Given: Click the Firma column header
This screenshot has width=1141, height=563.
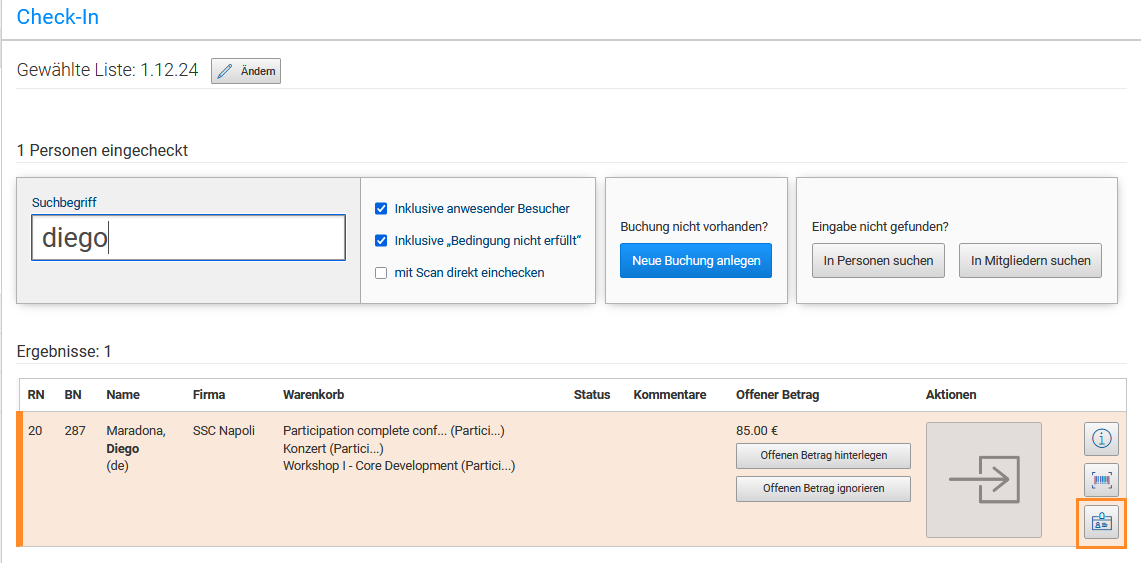Looking at the screenshot, I should pyautogui.click(x=209, y=395).
